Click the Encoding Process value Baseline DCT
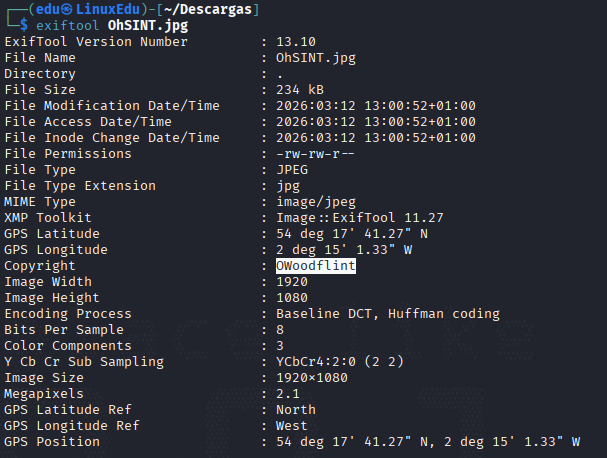607x458 pixels. [388, 314]
